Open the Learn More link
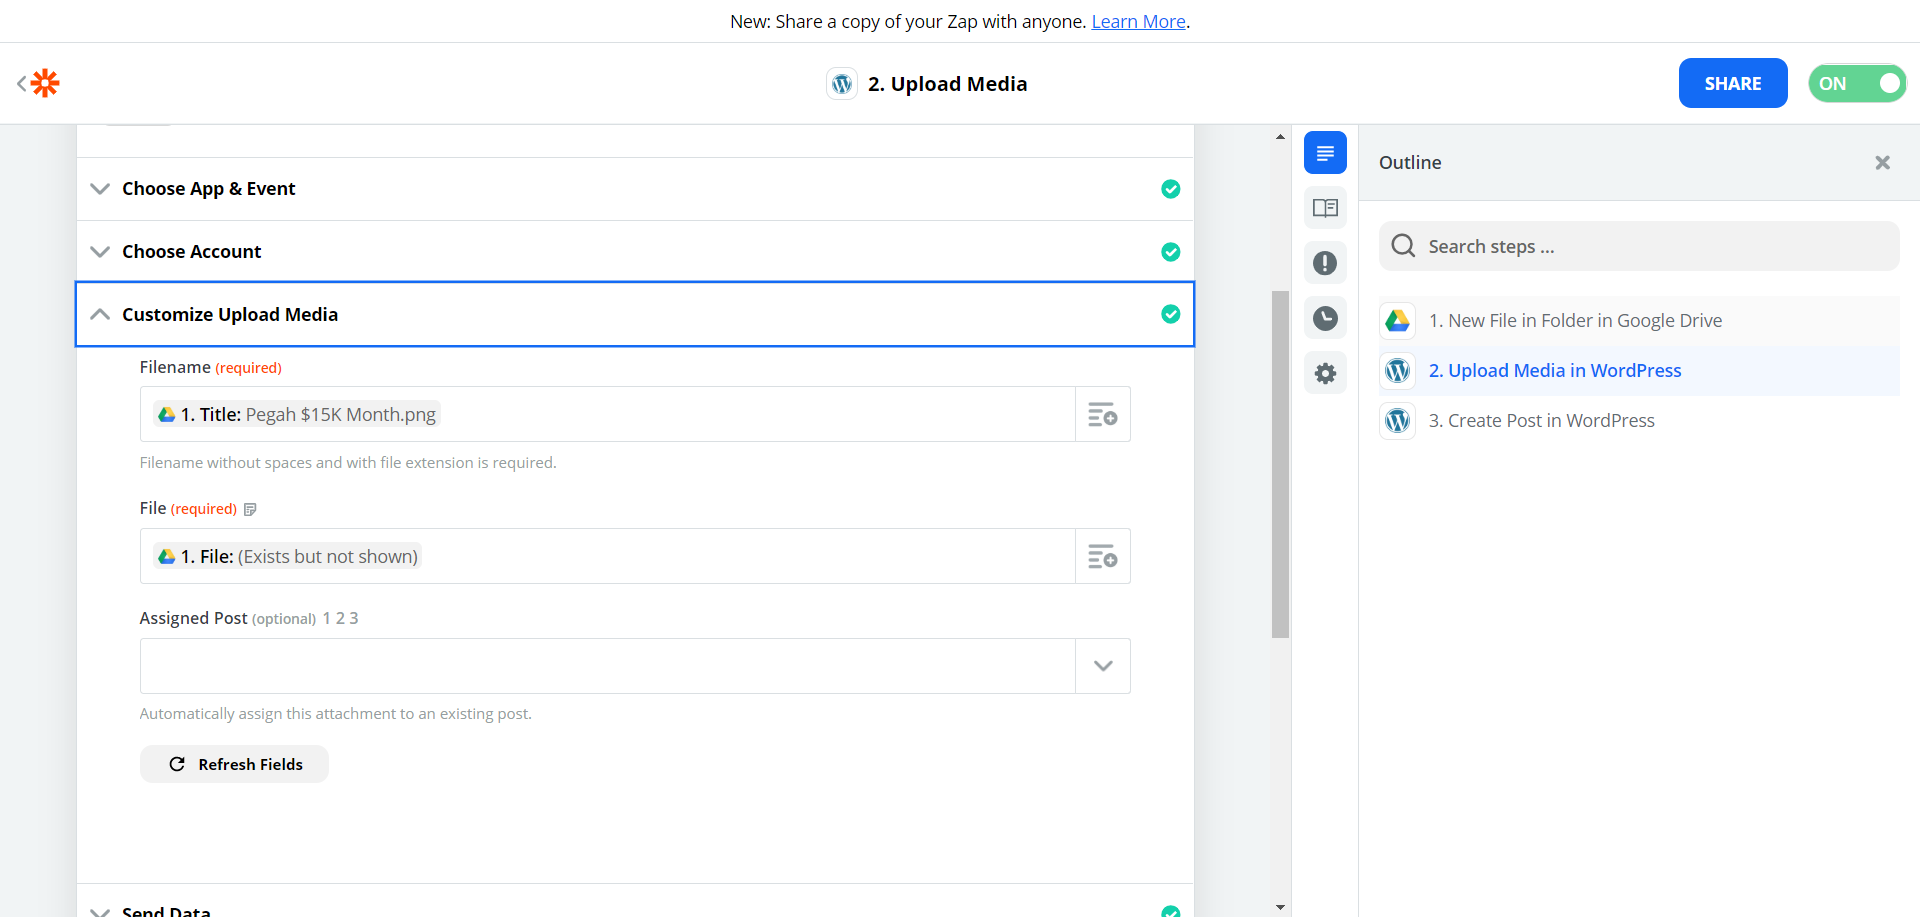The height and width of the screenshot is (918, 1920). tap(1138, 21)
